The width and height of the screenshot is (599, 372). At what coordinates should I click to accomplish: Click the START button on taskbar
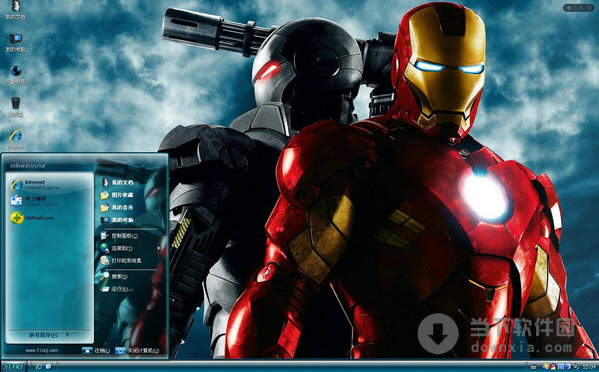(x=13, y=367)
